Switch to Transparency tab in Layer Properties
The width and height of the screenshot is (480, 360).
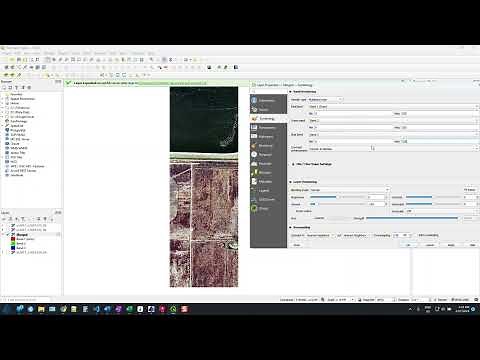coord(268,128)
